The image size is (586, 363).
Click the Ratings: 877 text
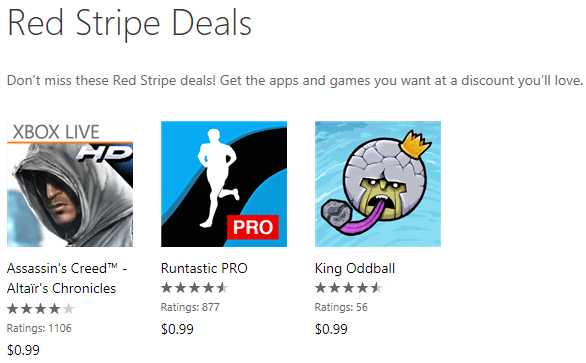[190, 307]
